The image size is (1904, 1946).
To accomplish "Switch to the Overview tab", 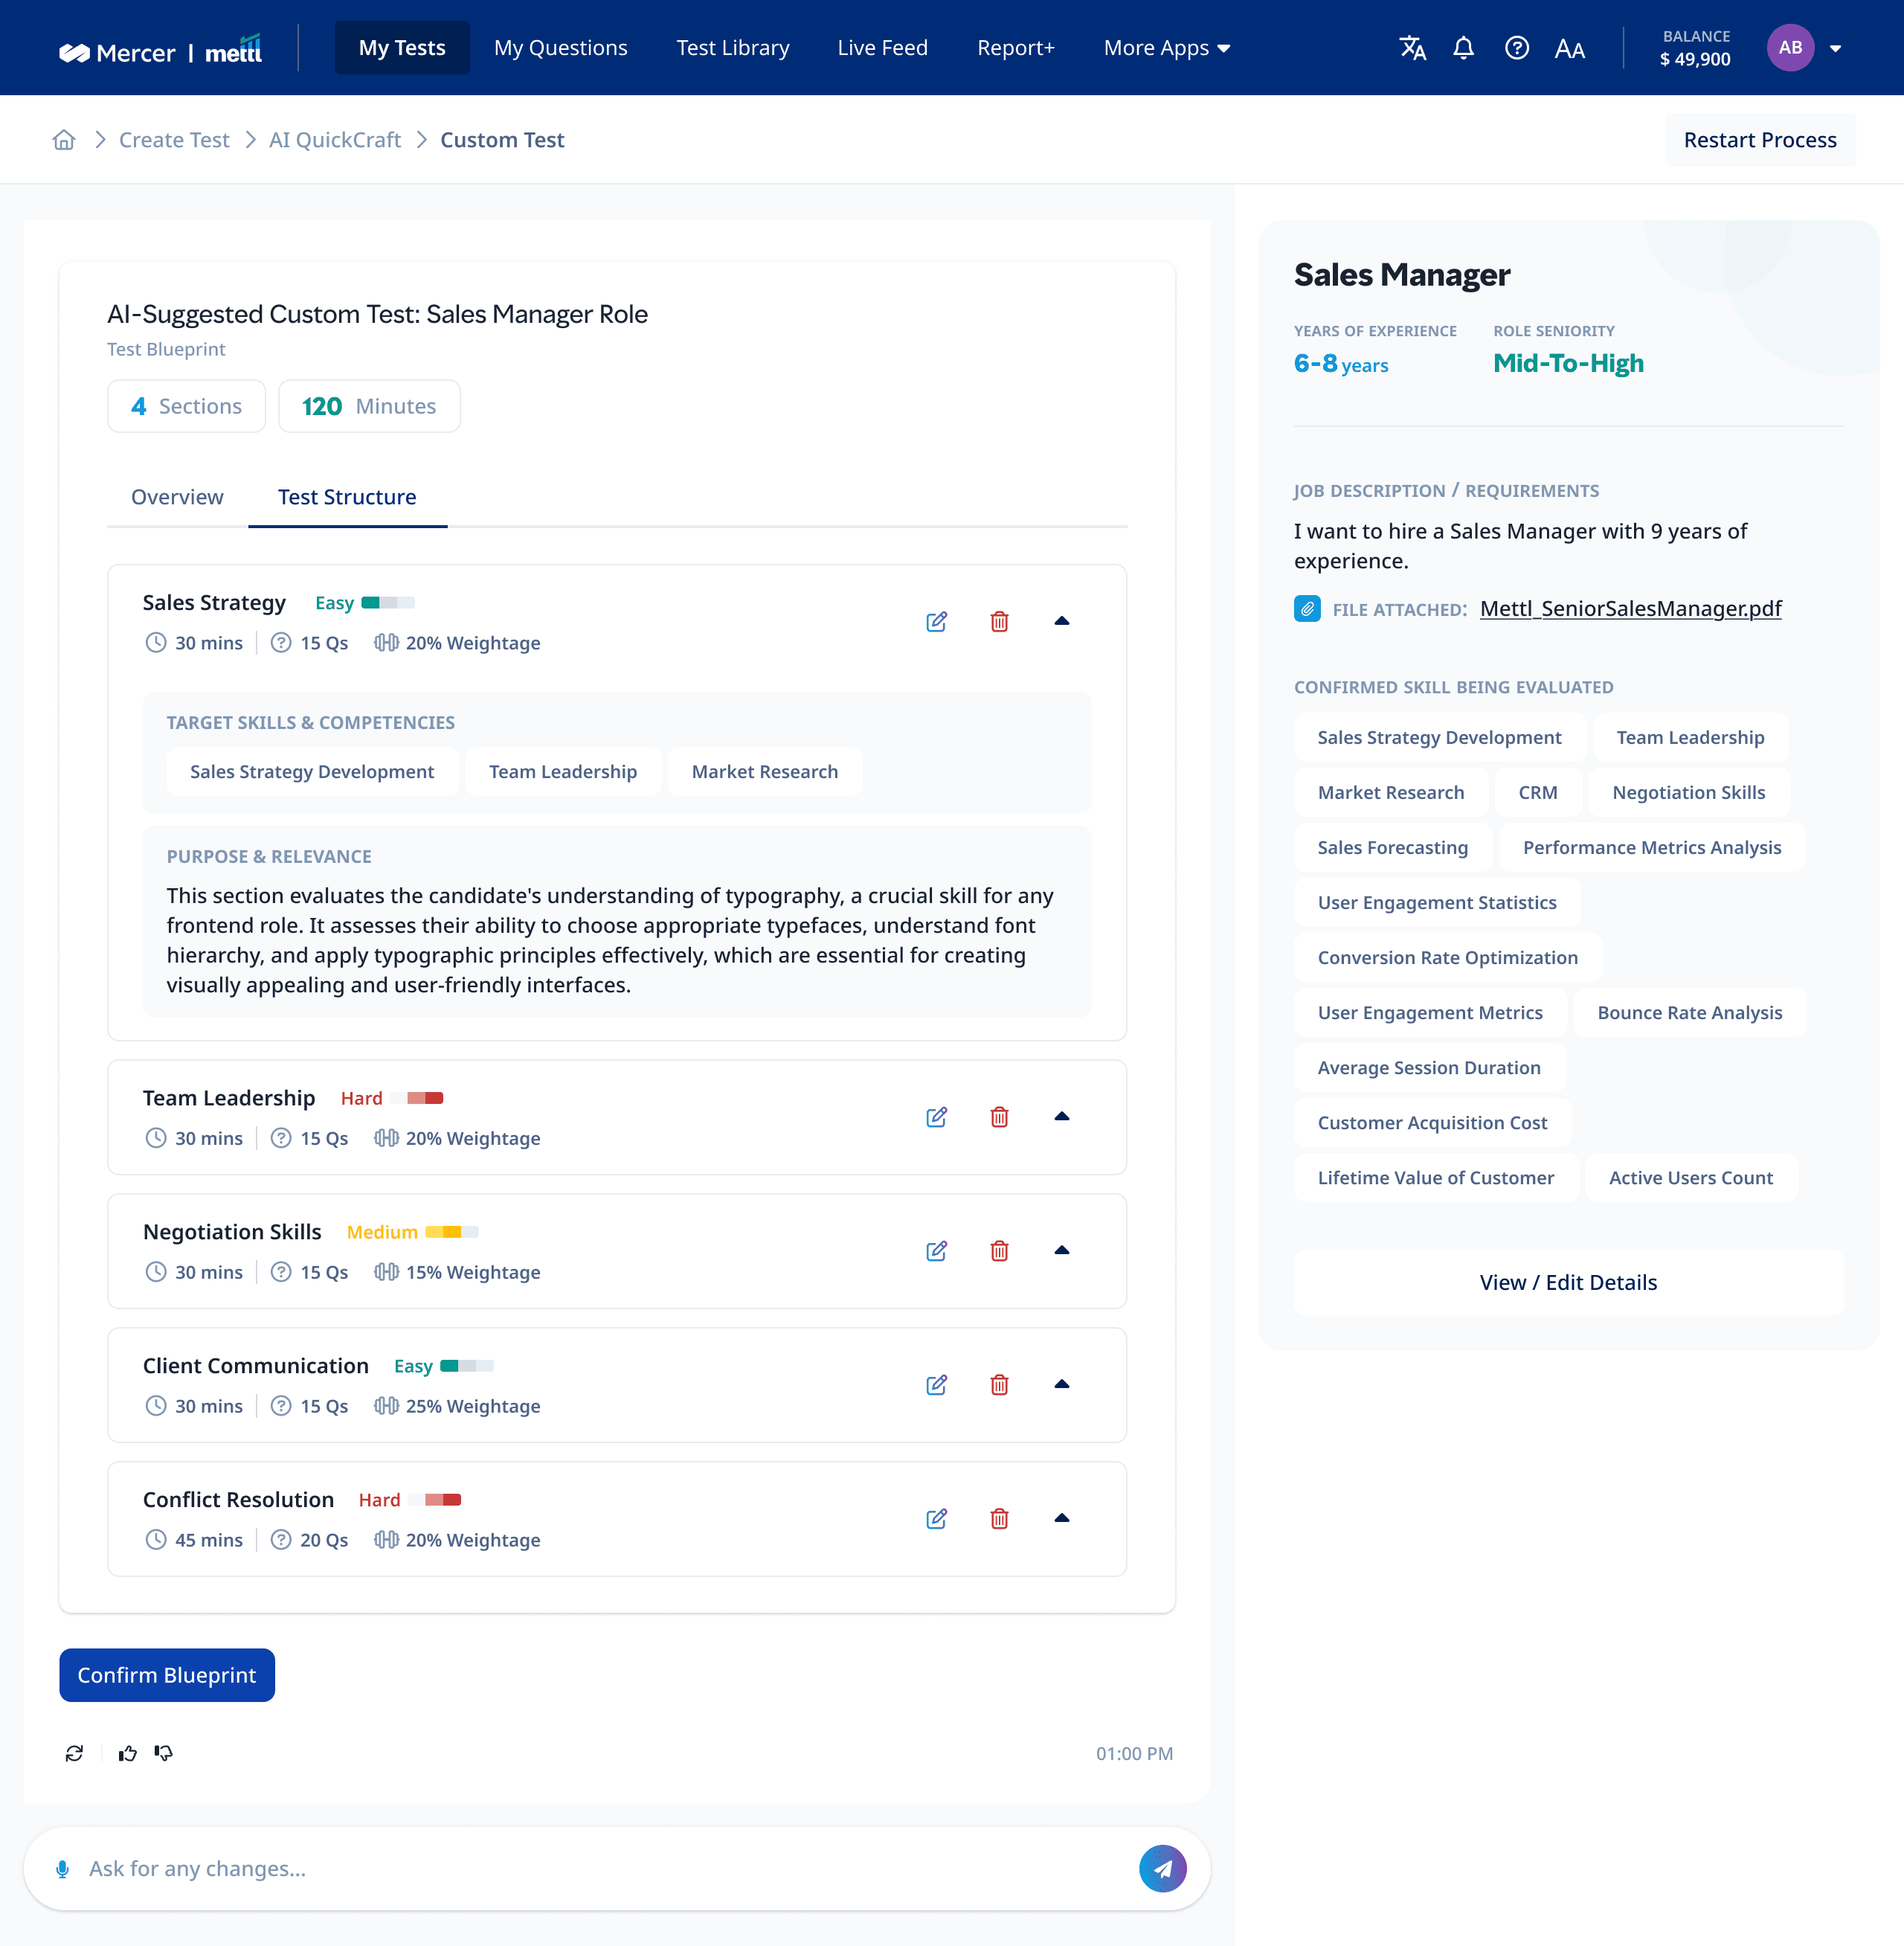I will tap(177, 497).
